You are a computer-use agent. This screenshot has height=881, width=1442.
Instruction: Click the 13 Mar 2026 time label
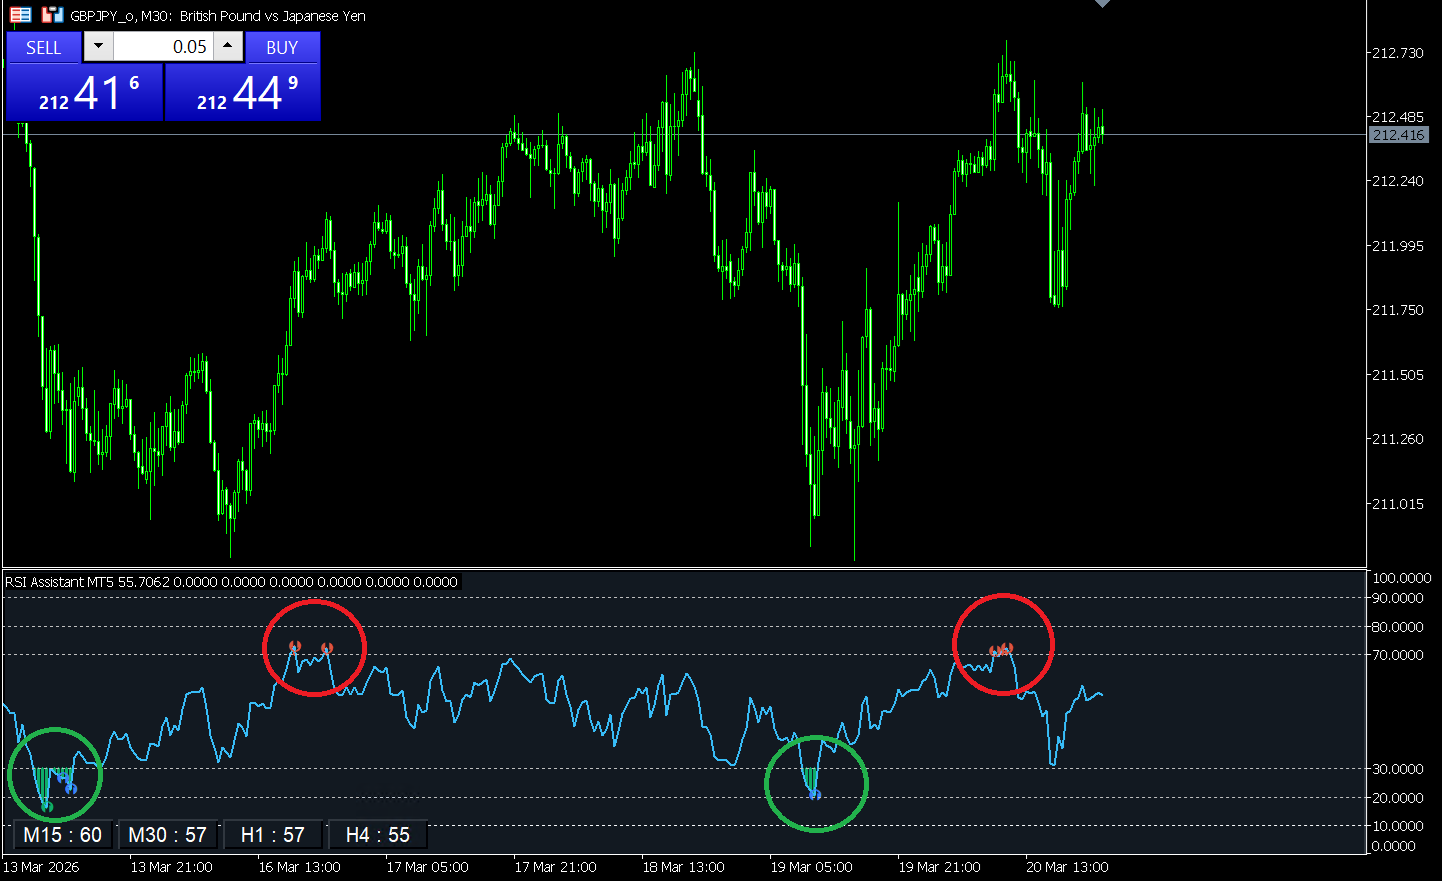pos(41,867)
